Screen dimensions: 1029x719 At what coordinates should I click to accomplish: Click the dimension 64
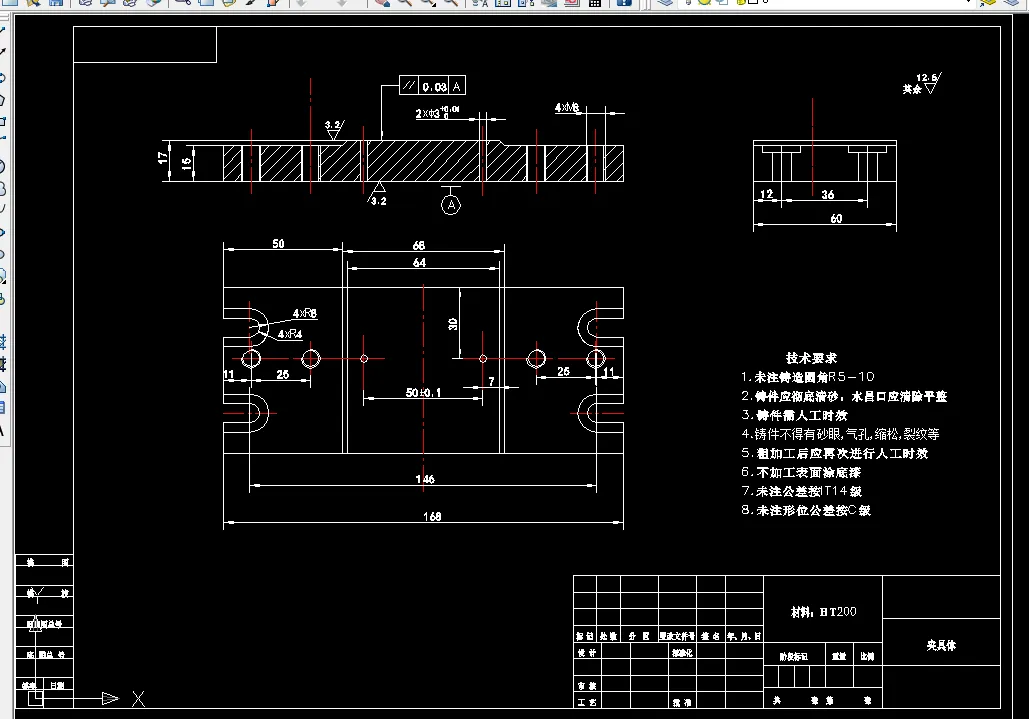coord(419,262)
